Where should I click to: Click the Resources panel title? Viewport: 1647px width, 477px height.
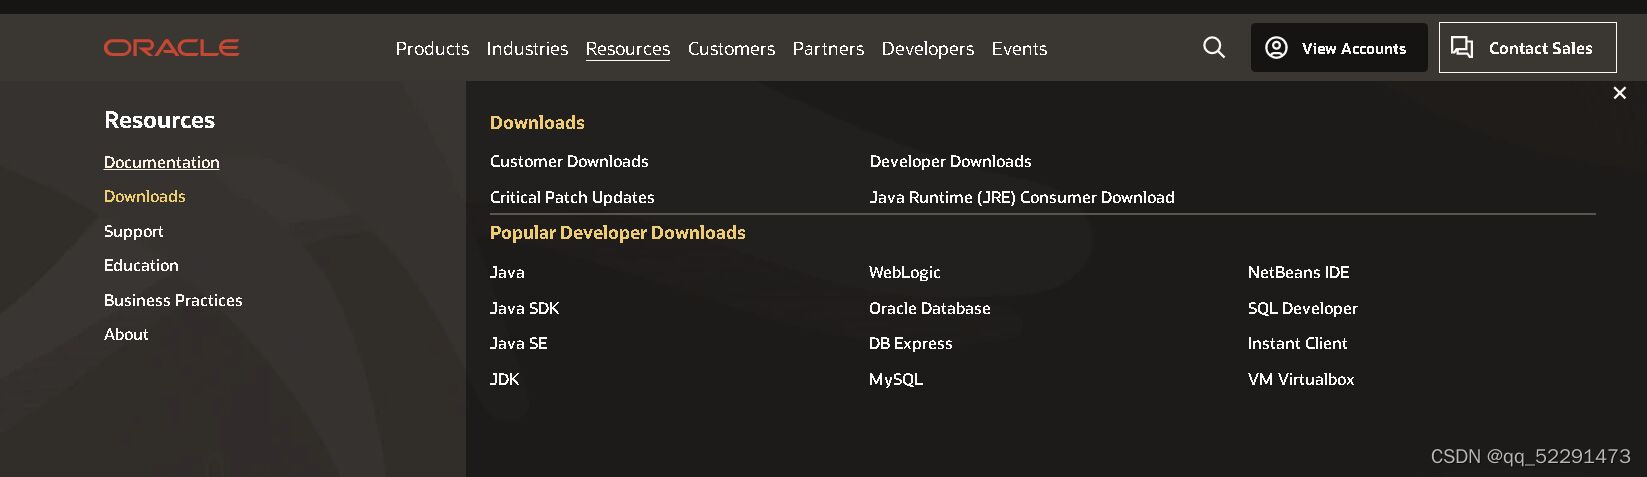point(160,120)
